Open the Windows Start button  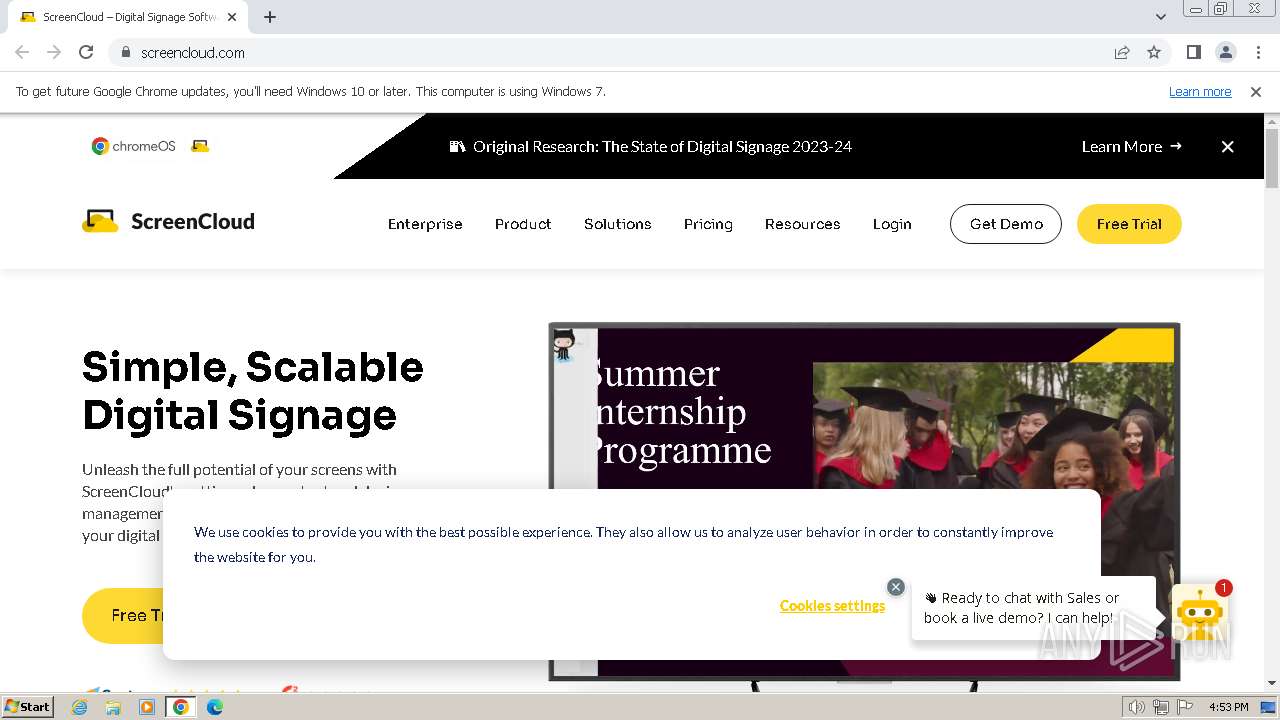pos(28,706)
